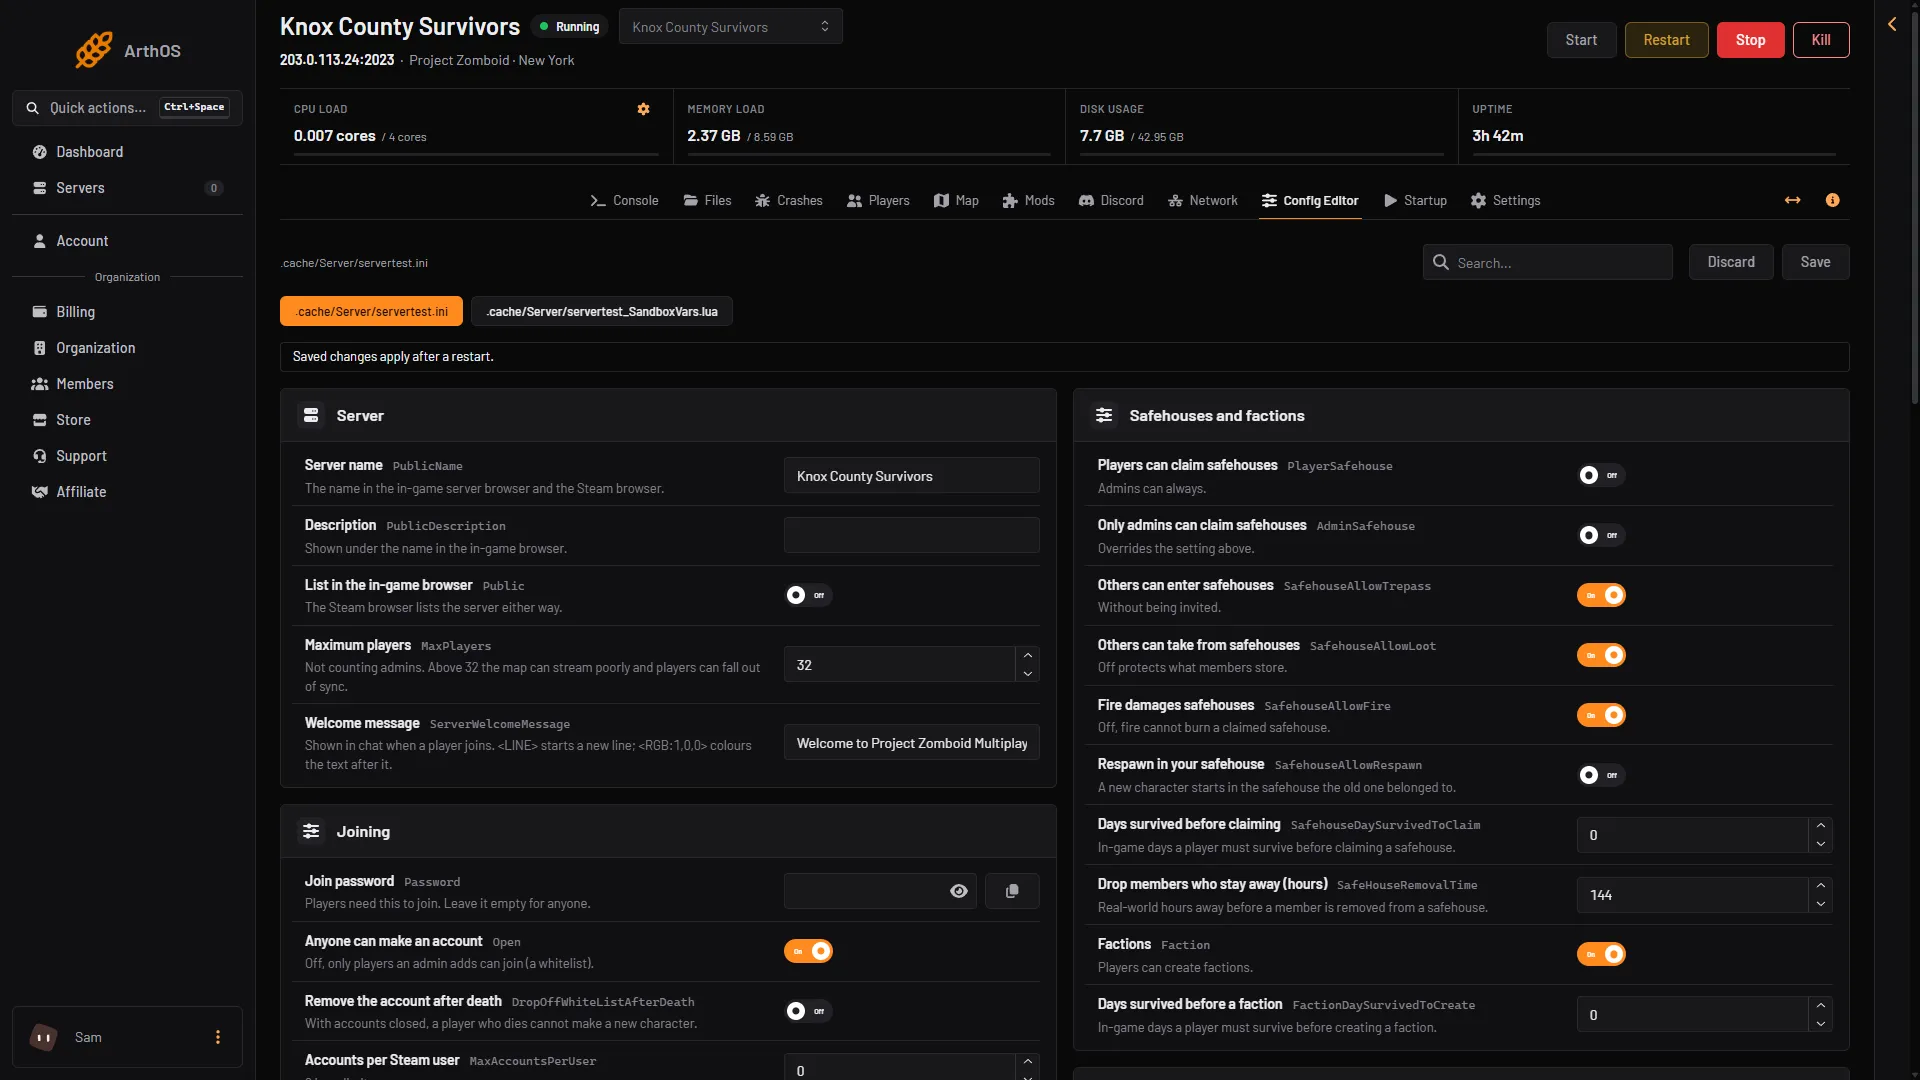Collapse the right side panel chevron
The width and height of the screenshot is (1920, 1080).
point(1892,24)
